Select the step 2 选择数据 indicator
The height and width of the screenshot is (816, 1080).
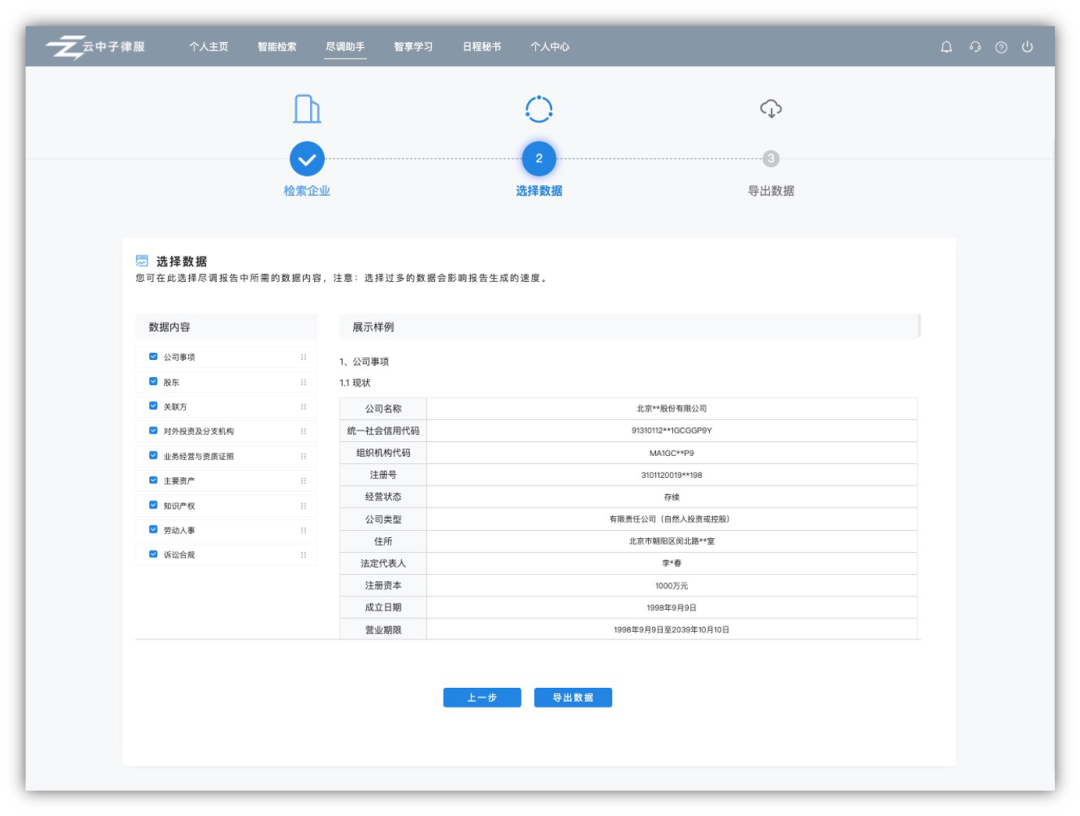539,158
